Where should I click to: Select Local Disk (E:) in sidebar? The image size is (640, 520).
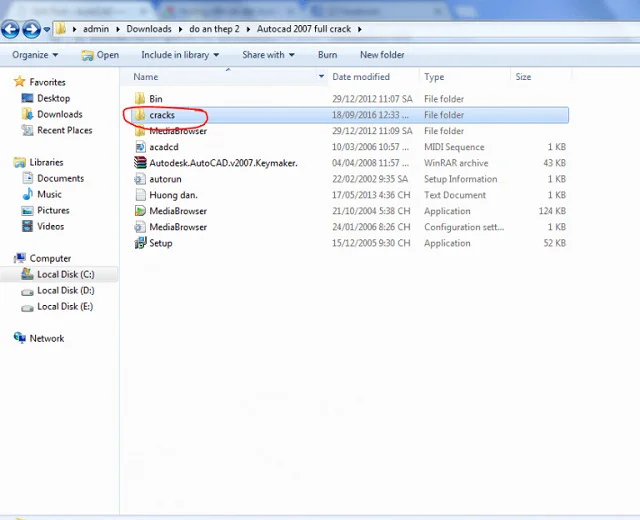click(x=65, y=306)
